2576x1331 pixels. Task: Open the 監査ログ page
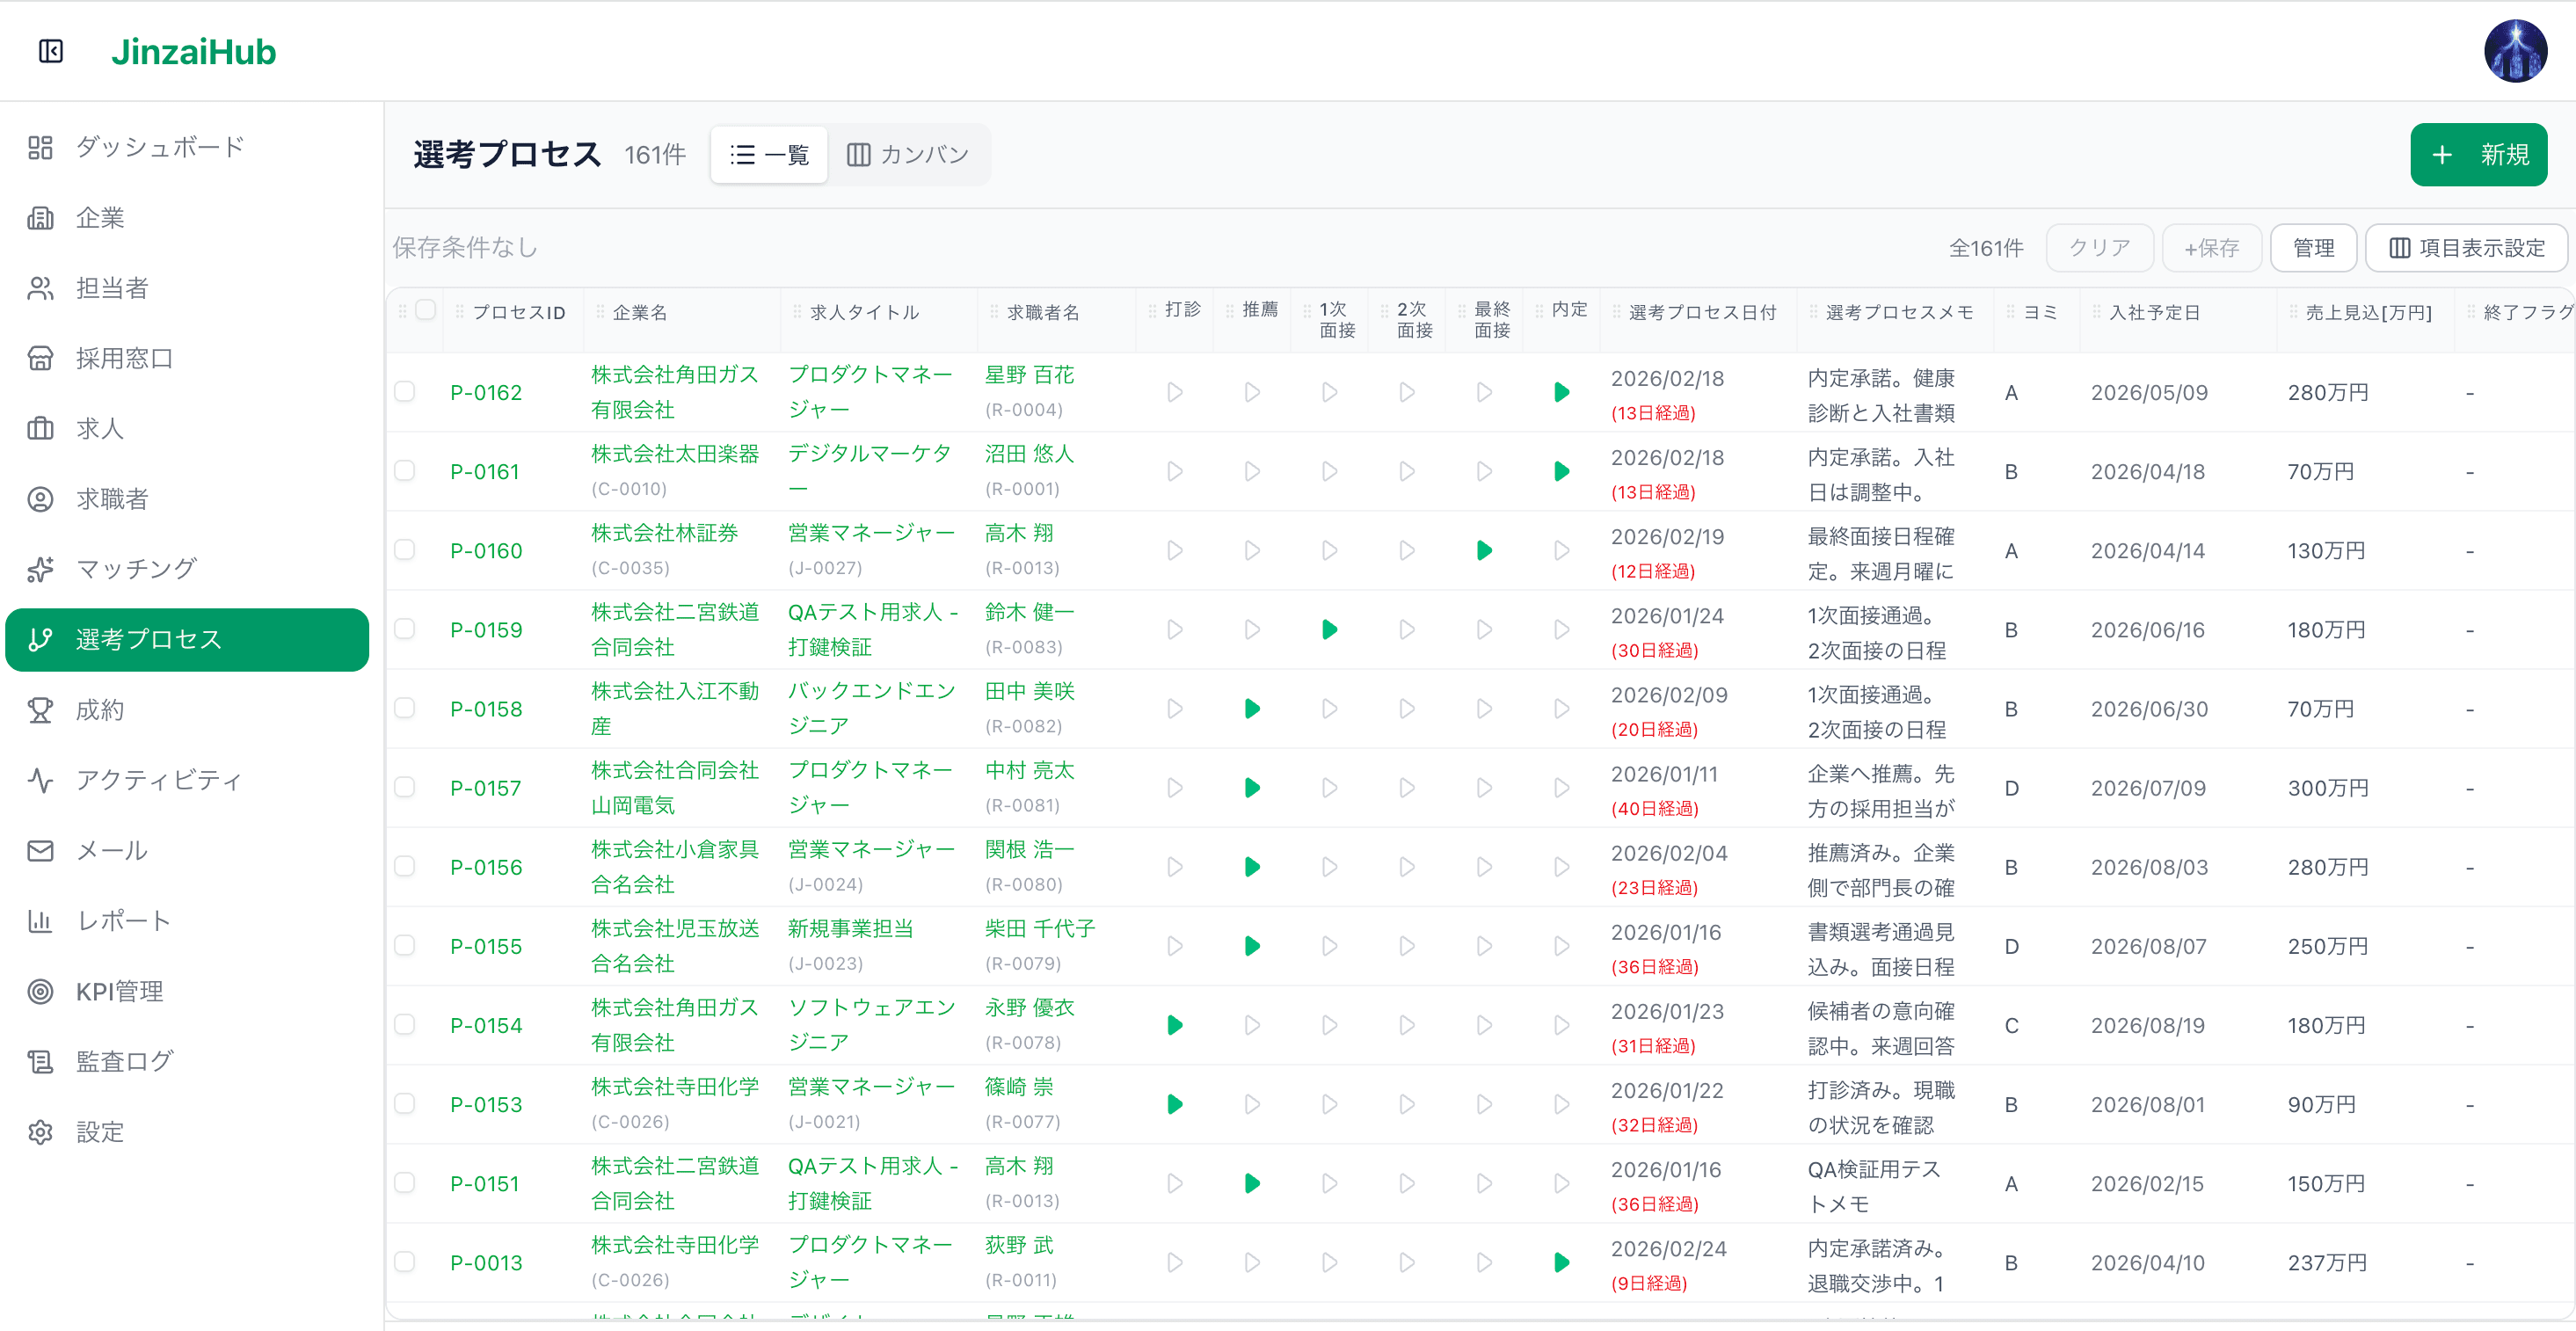124,1061
